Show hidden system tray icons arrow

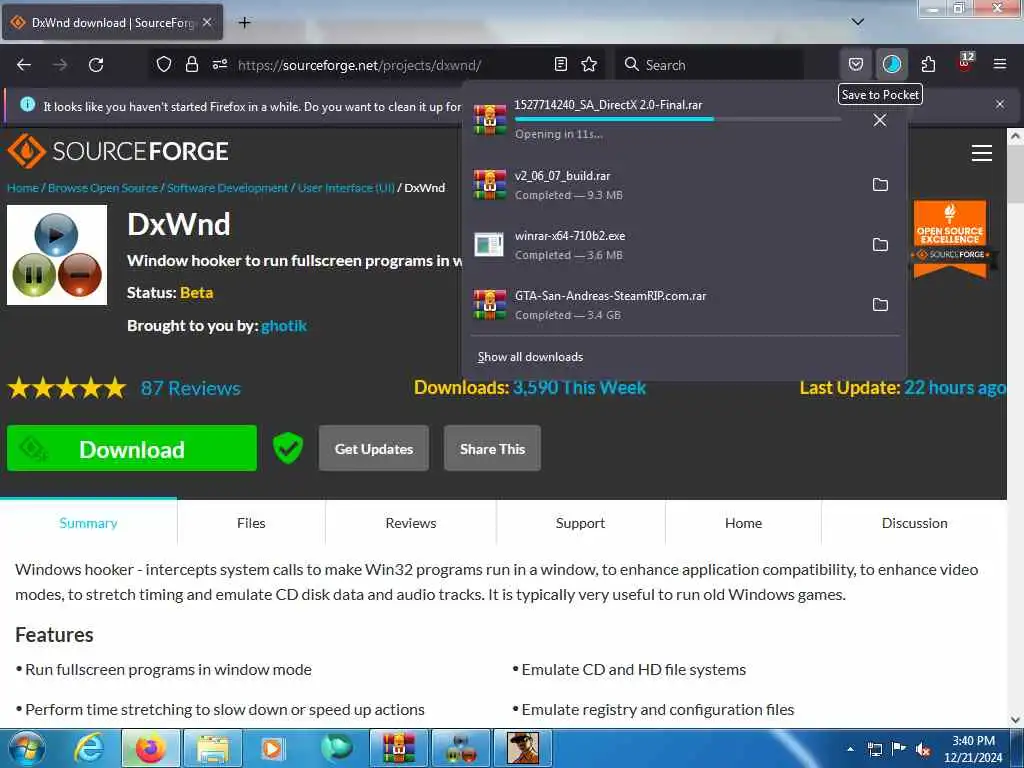(x=850, y=749)
